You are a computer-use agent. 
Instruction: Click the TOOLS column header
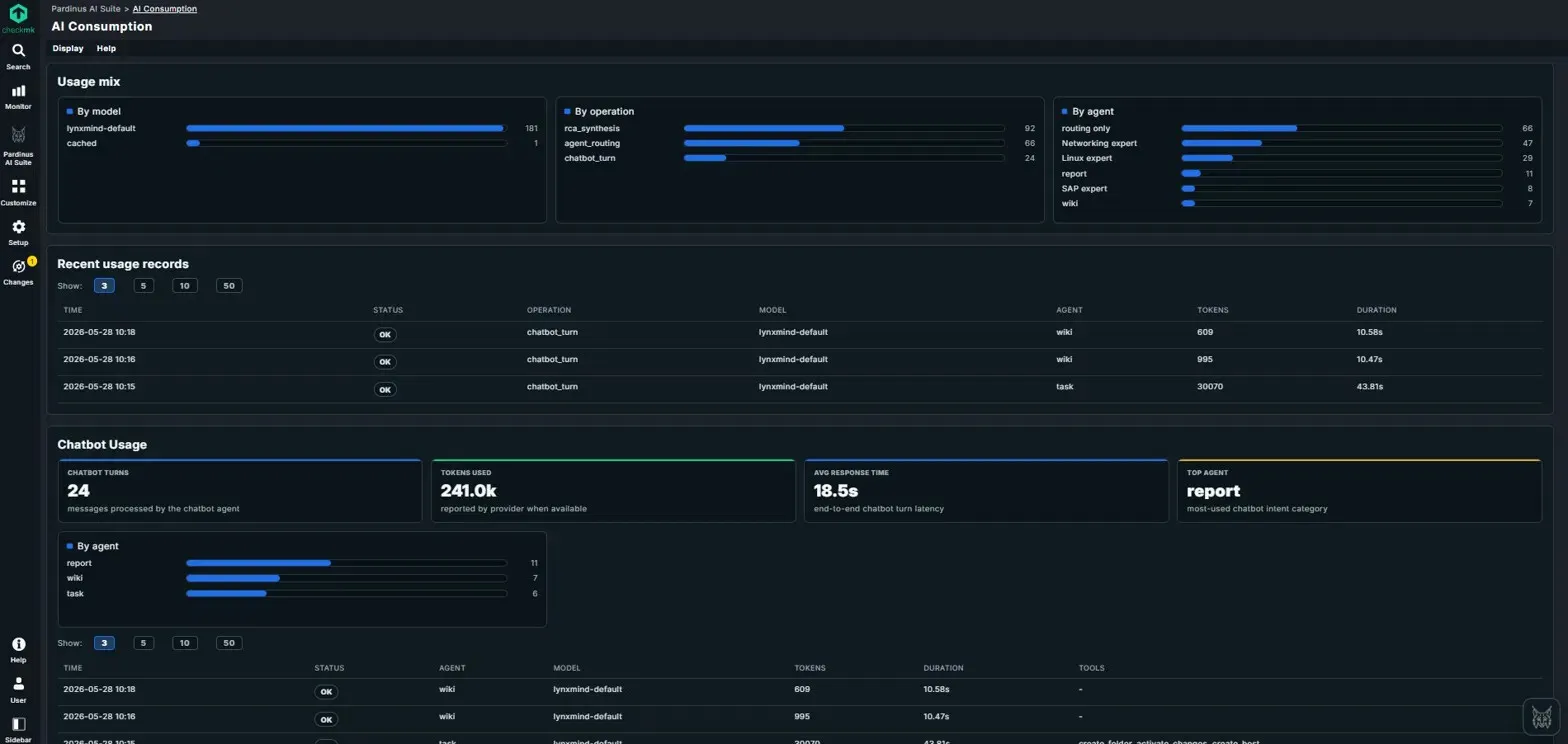[1092, 667]
